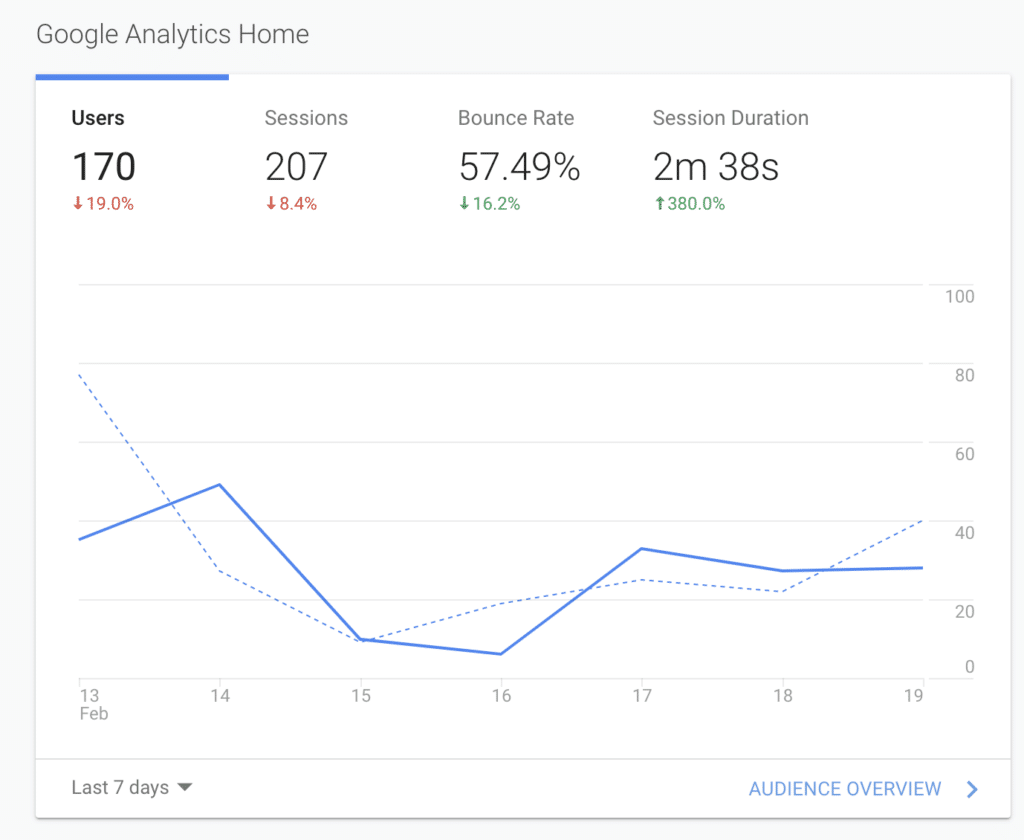Click the 19 date axis label
The image size is (1024, 840).
(914, 696)
